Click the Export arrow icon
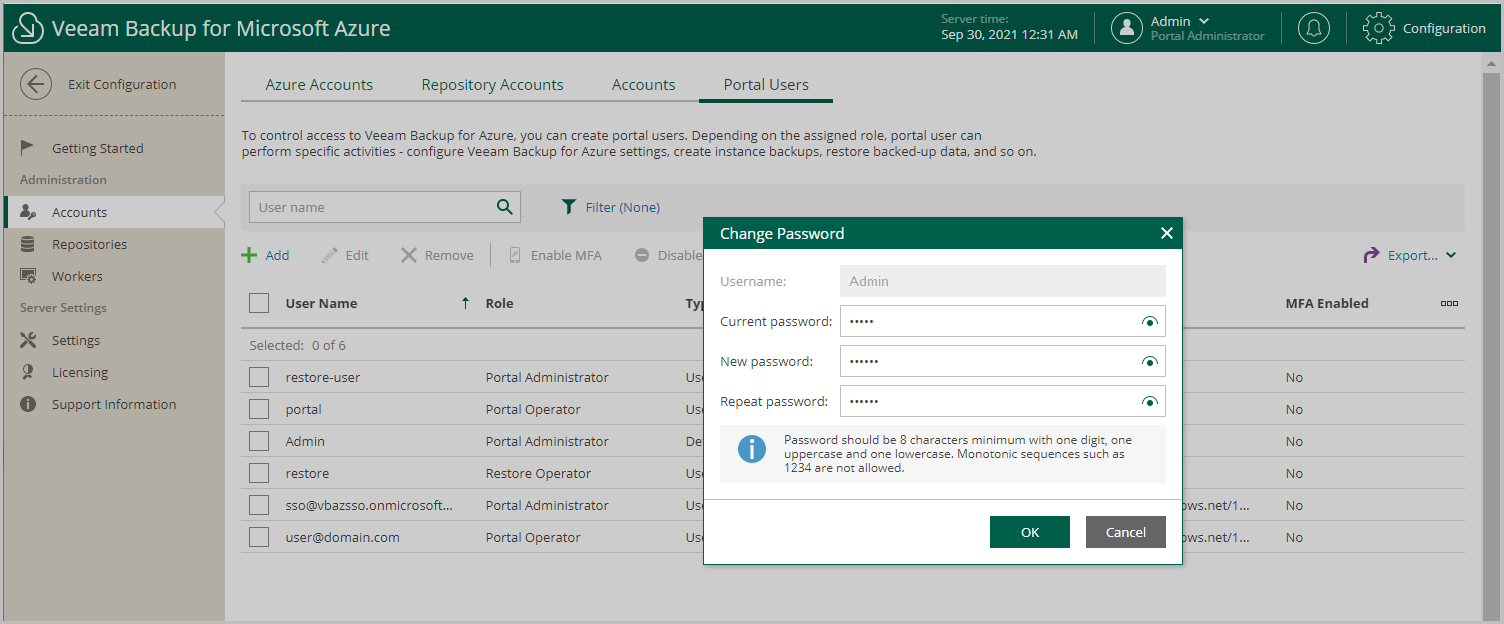 point(1372,255)
